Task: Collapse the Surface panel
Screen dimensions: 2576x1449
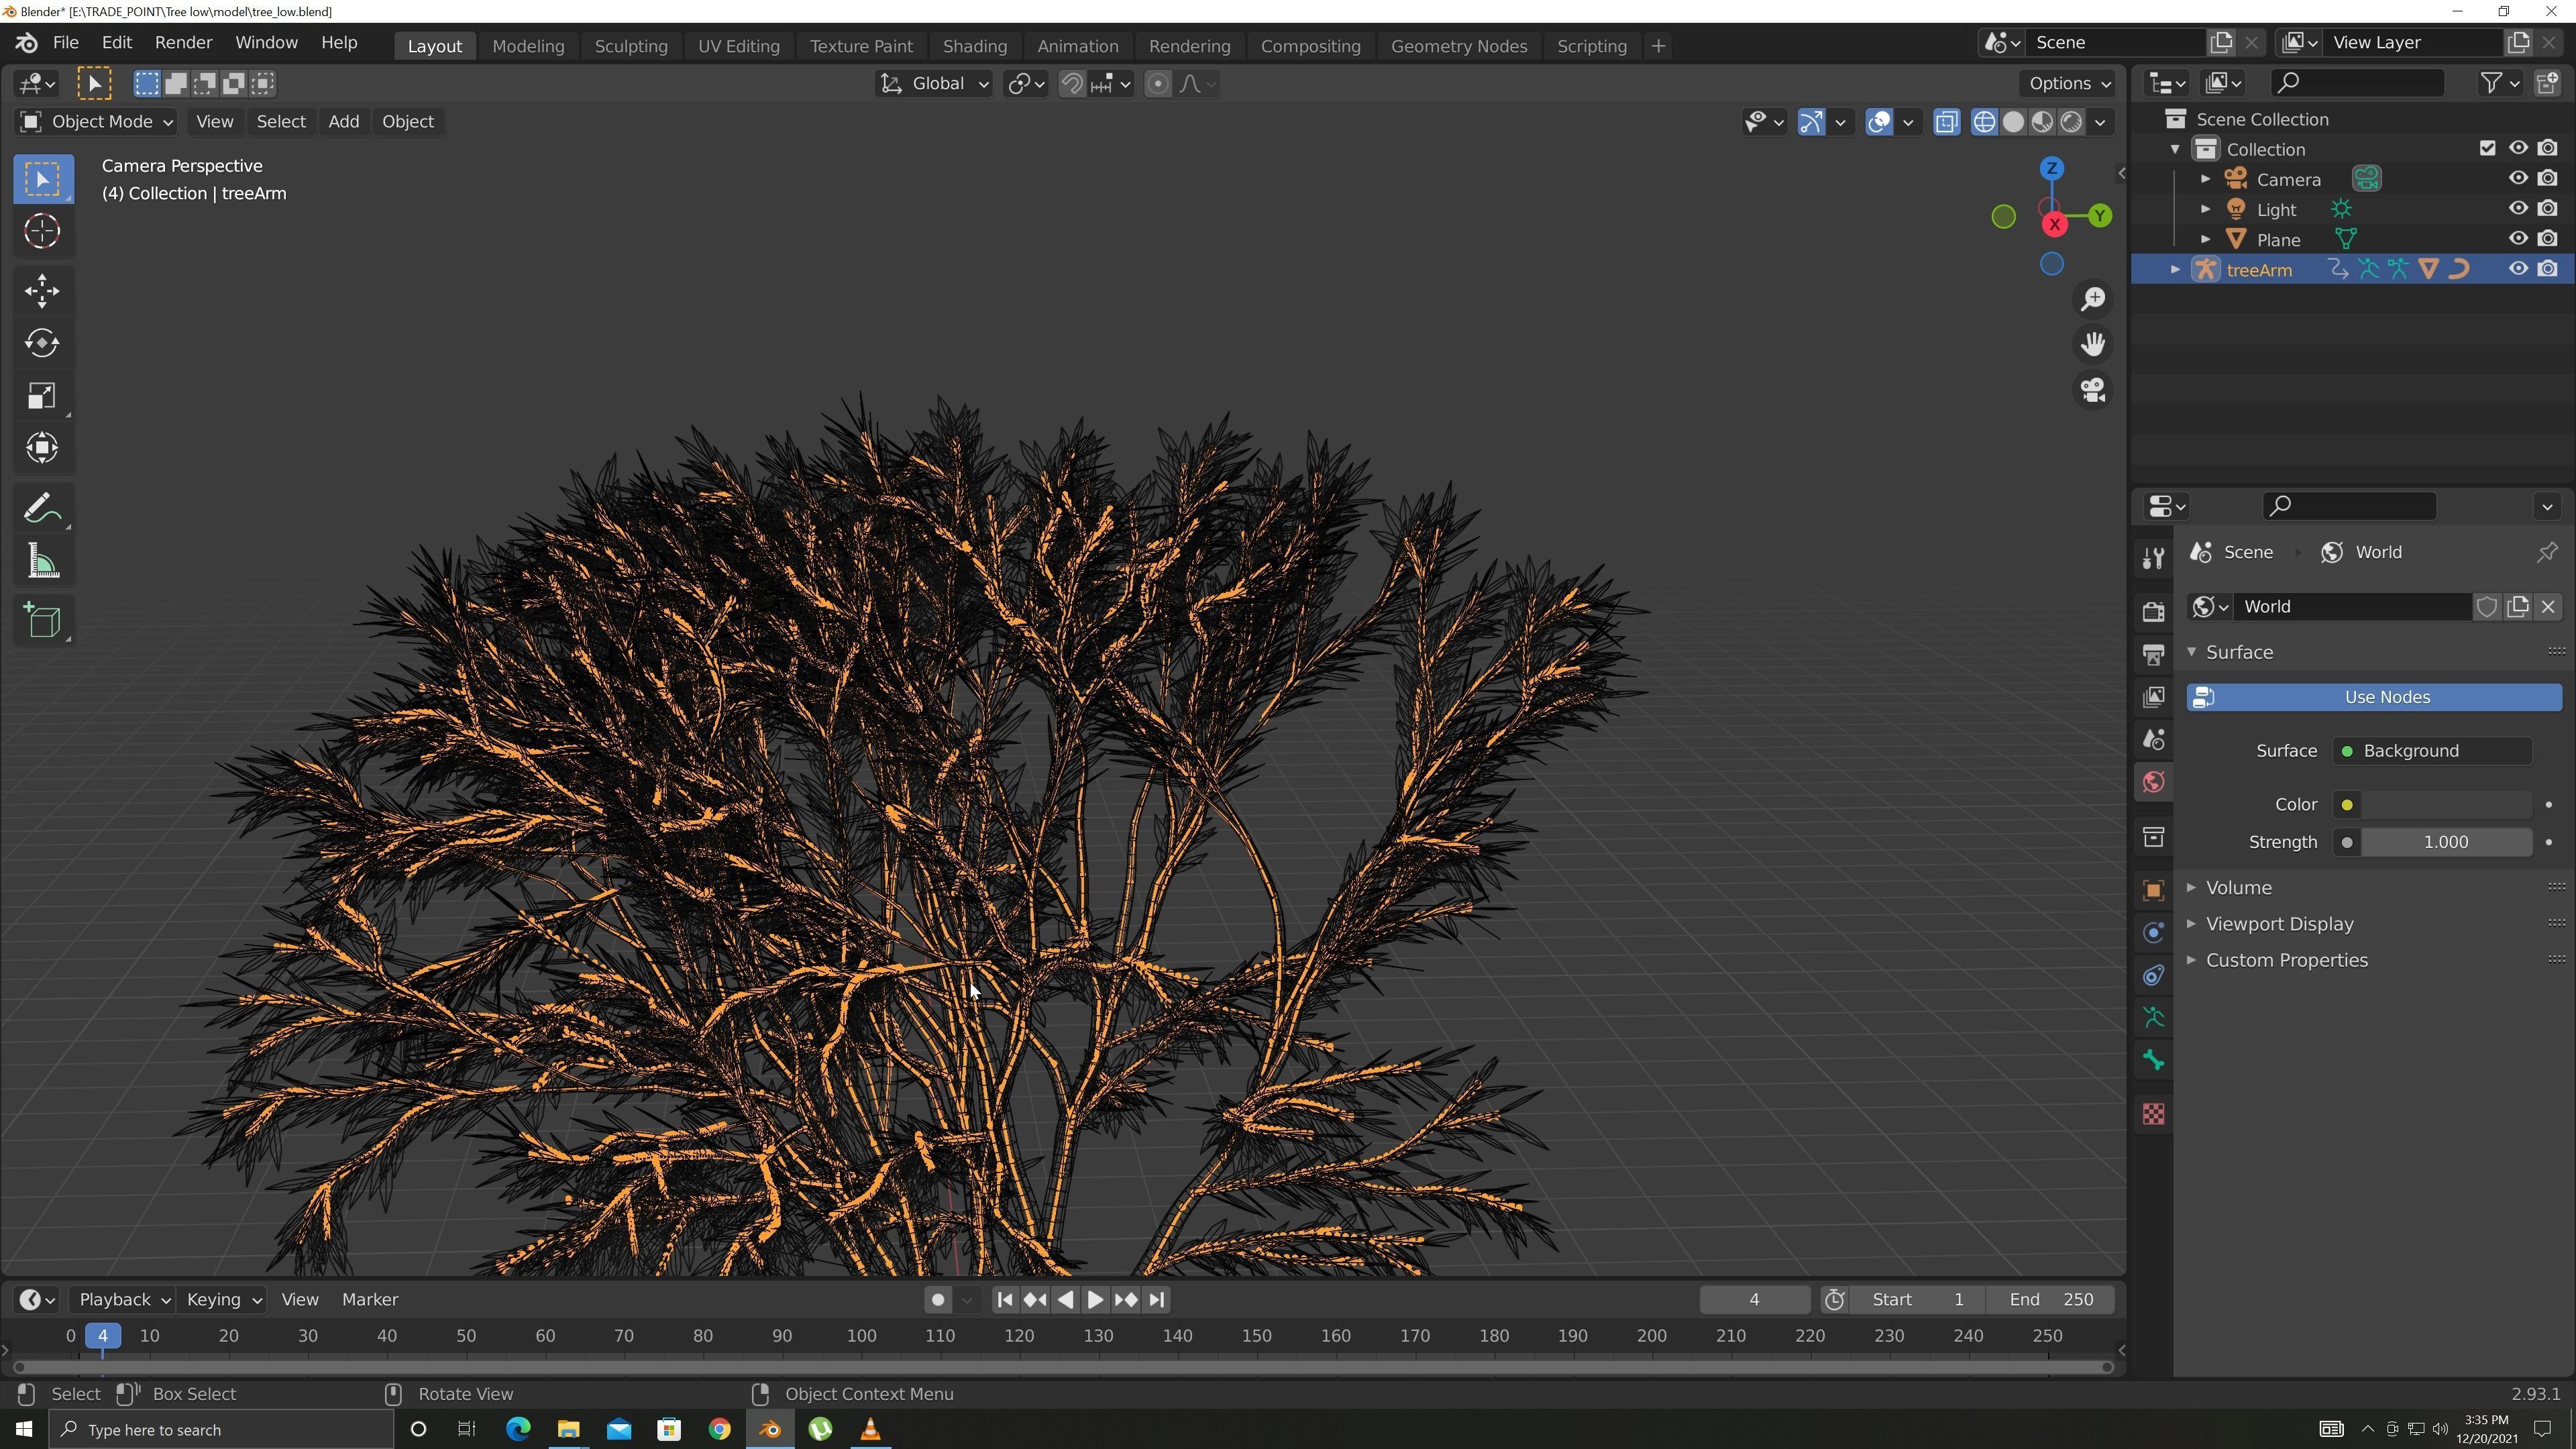Action: coord(2239,652)
